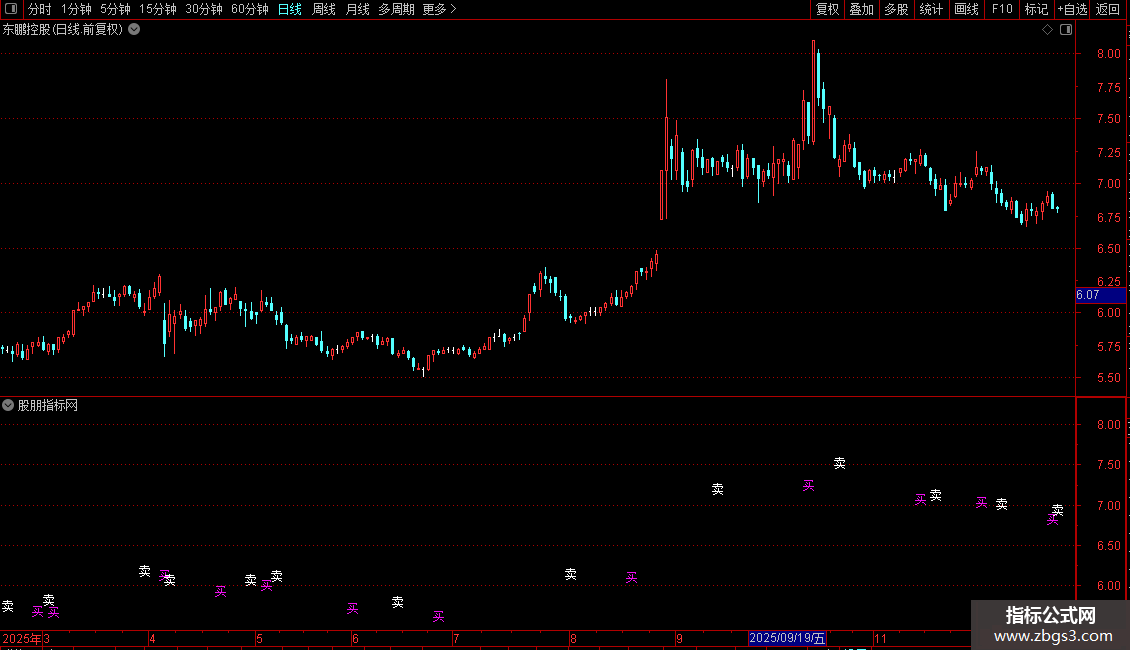The image size is (1130, 650).
Task: Click the 6.07 price label on axis
Action: [1100, 295]
